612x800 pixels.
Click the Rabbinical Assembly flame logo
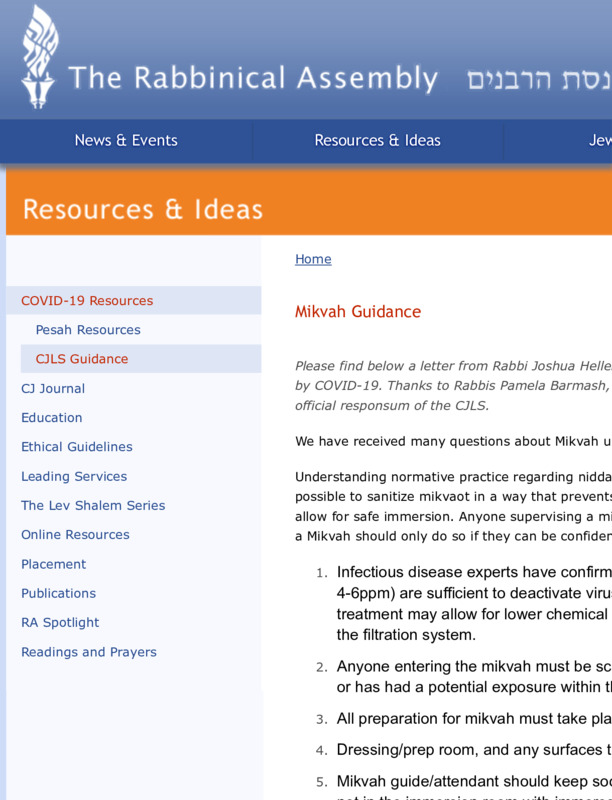[x=40, y=57]
